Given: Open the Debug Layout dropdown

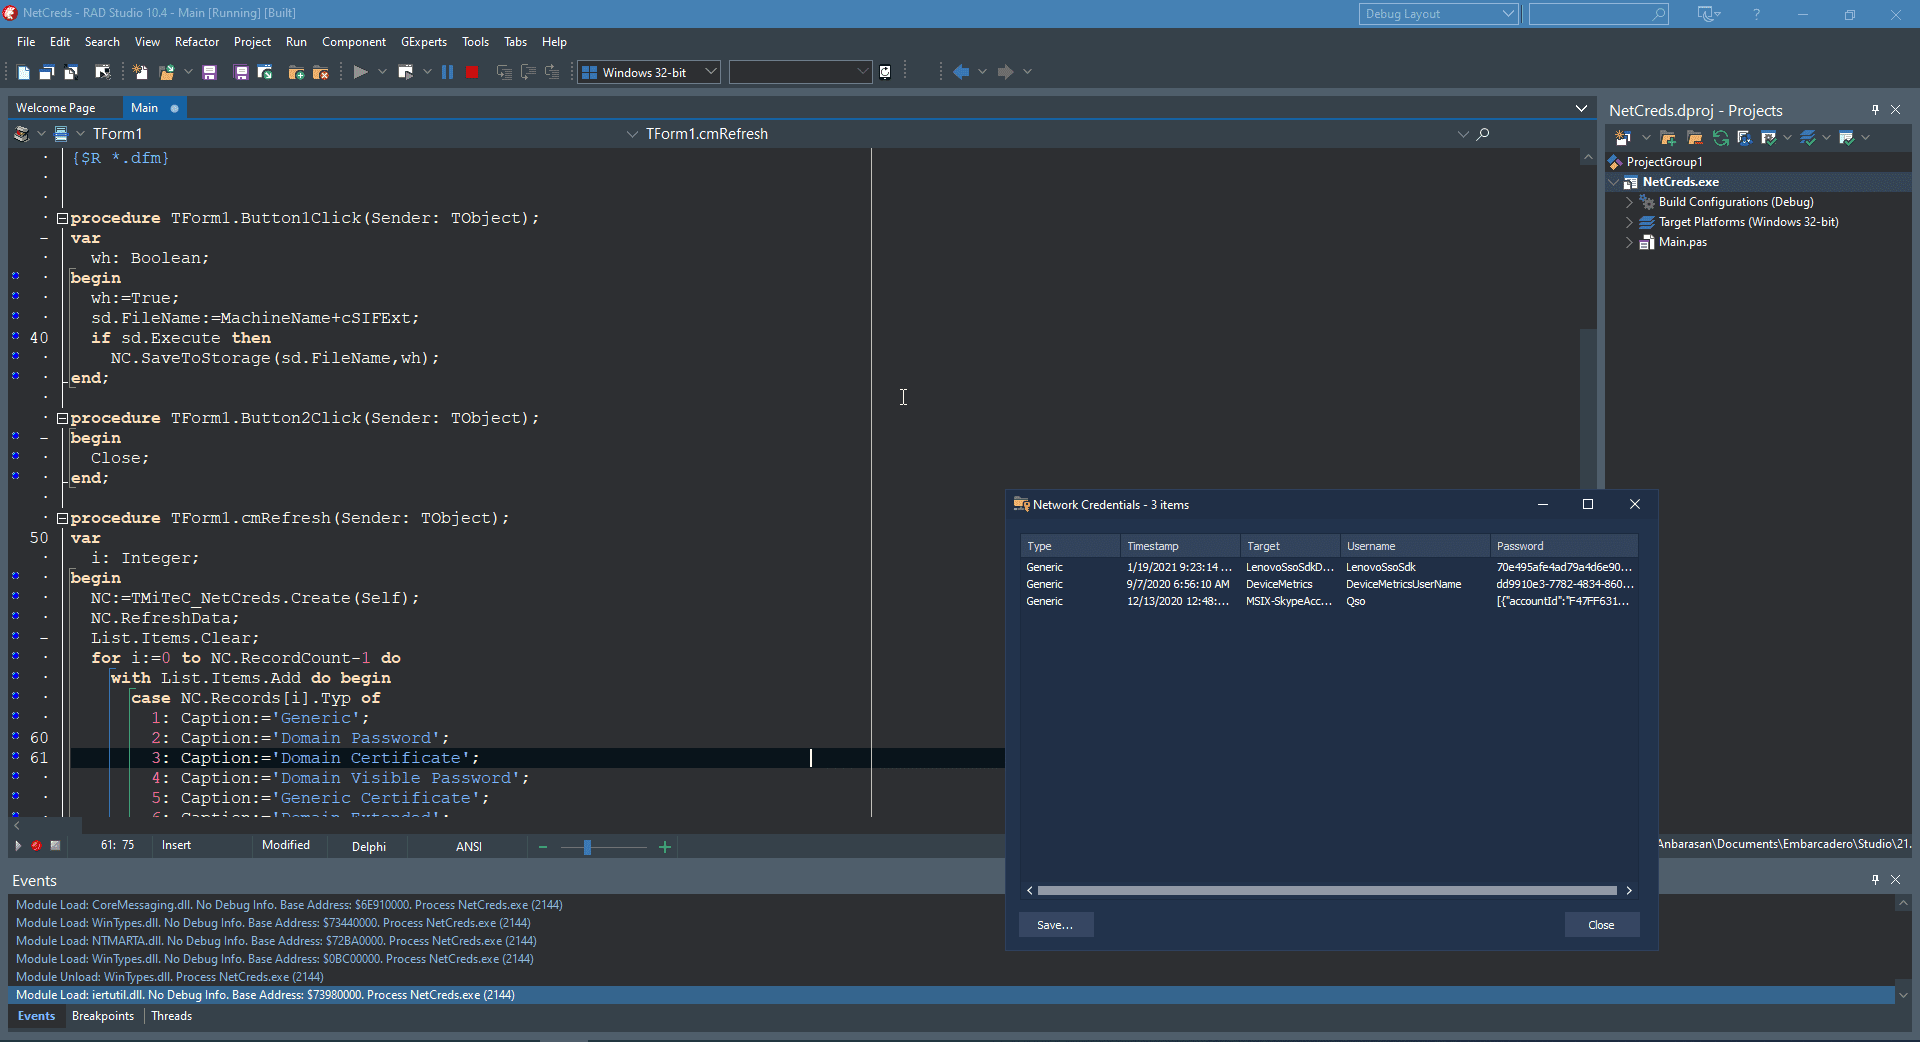Looking at the screenshot, I should pos(1508,14).
